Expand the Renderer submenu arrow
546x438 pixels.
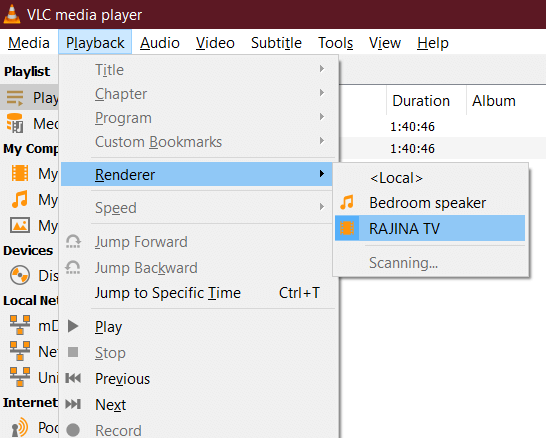(x=322, y=173)
